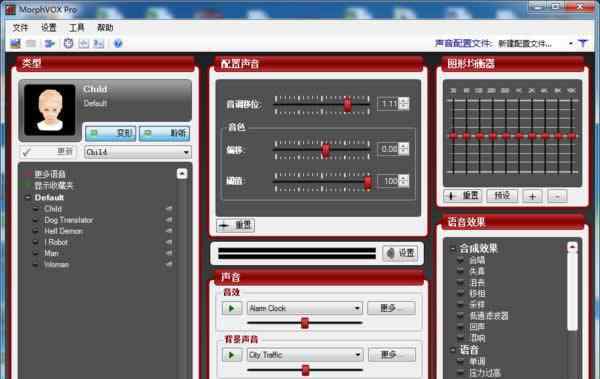Image resolution: width=600 pixels, height=379 pixels.
Task: Click the plus button under the equalizer
Action: [x=532, y=196]
